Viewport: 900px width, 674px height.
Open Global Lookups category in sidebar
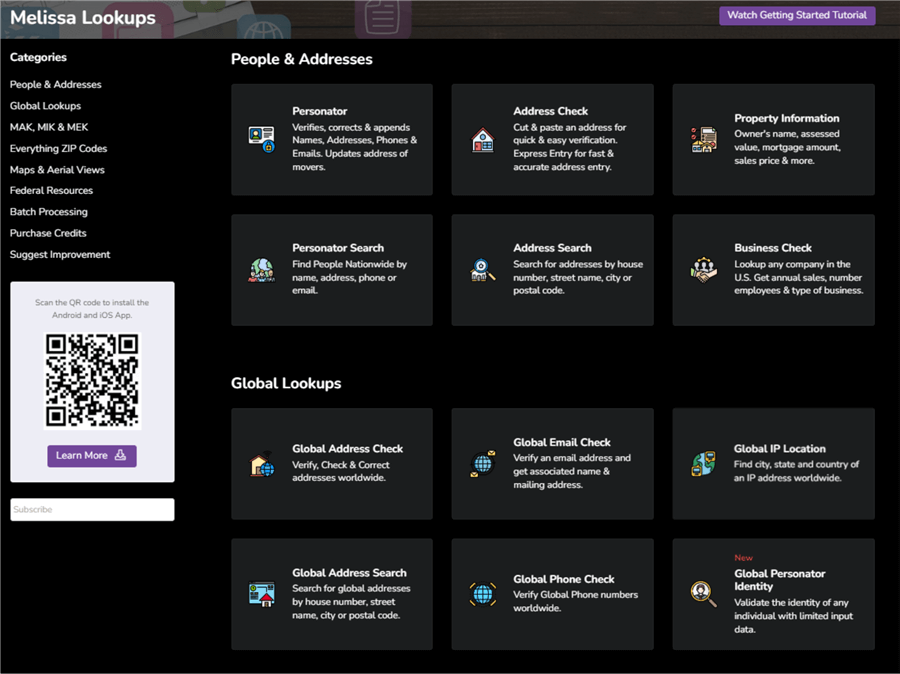pyautogui.click(x=45, y=106)
